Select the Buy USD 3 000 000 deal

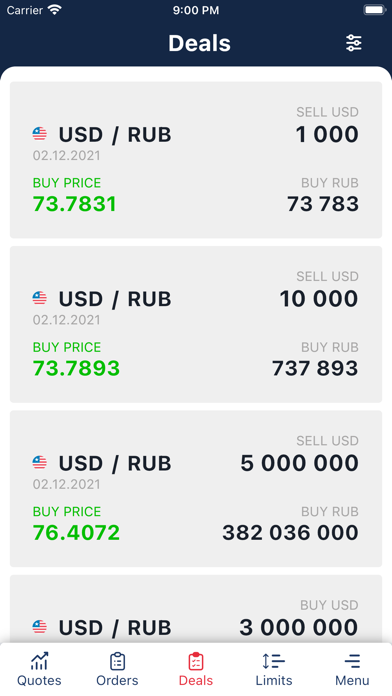[196, 609]
